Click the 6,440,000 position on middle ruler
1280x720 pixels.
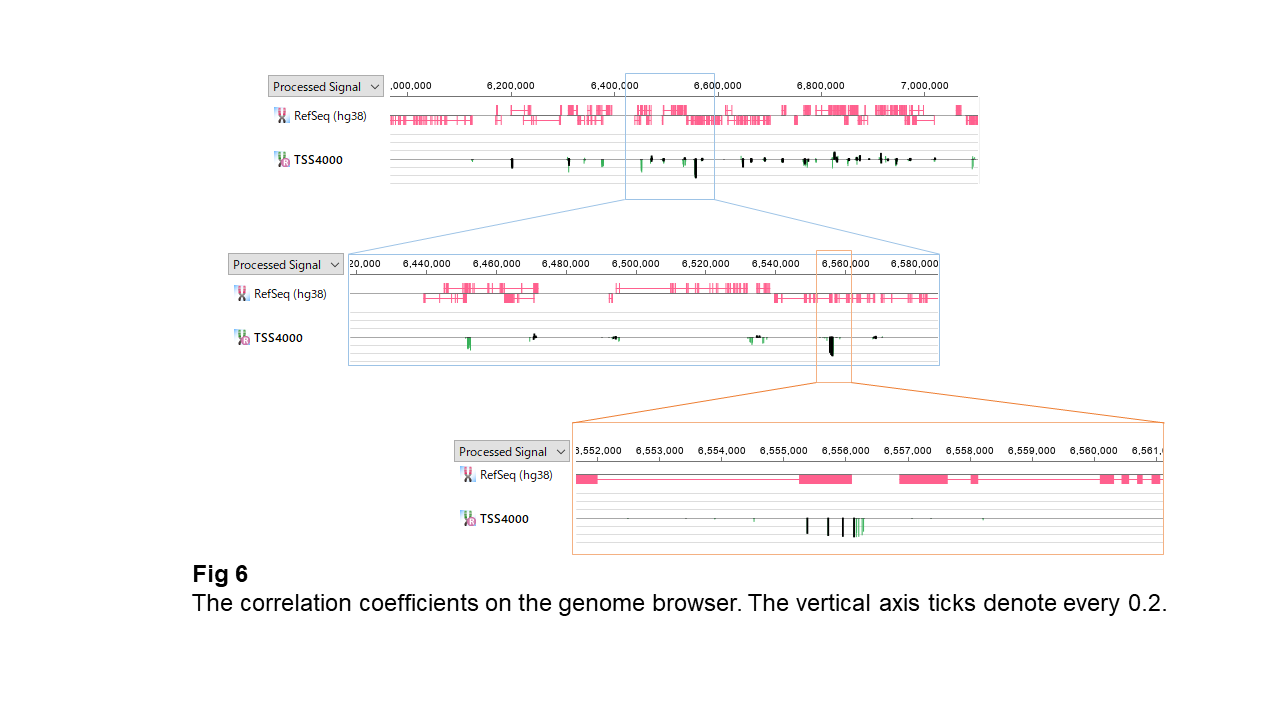click(427, 264)
